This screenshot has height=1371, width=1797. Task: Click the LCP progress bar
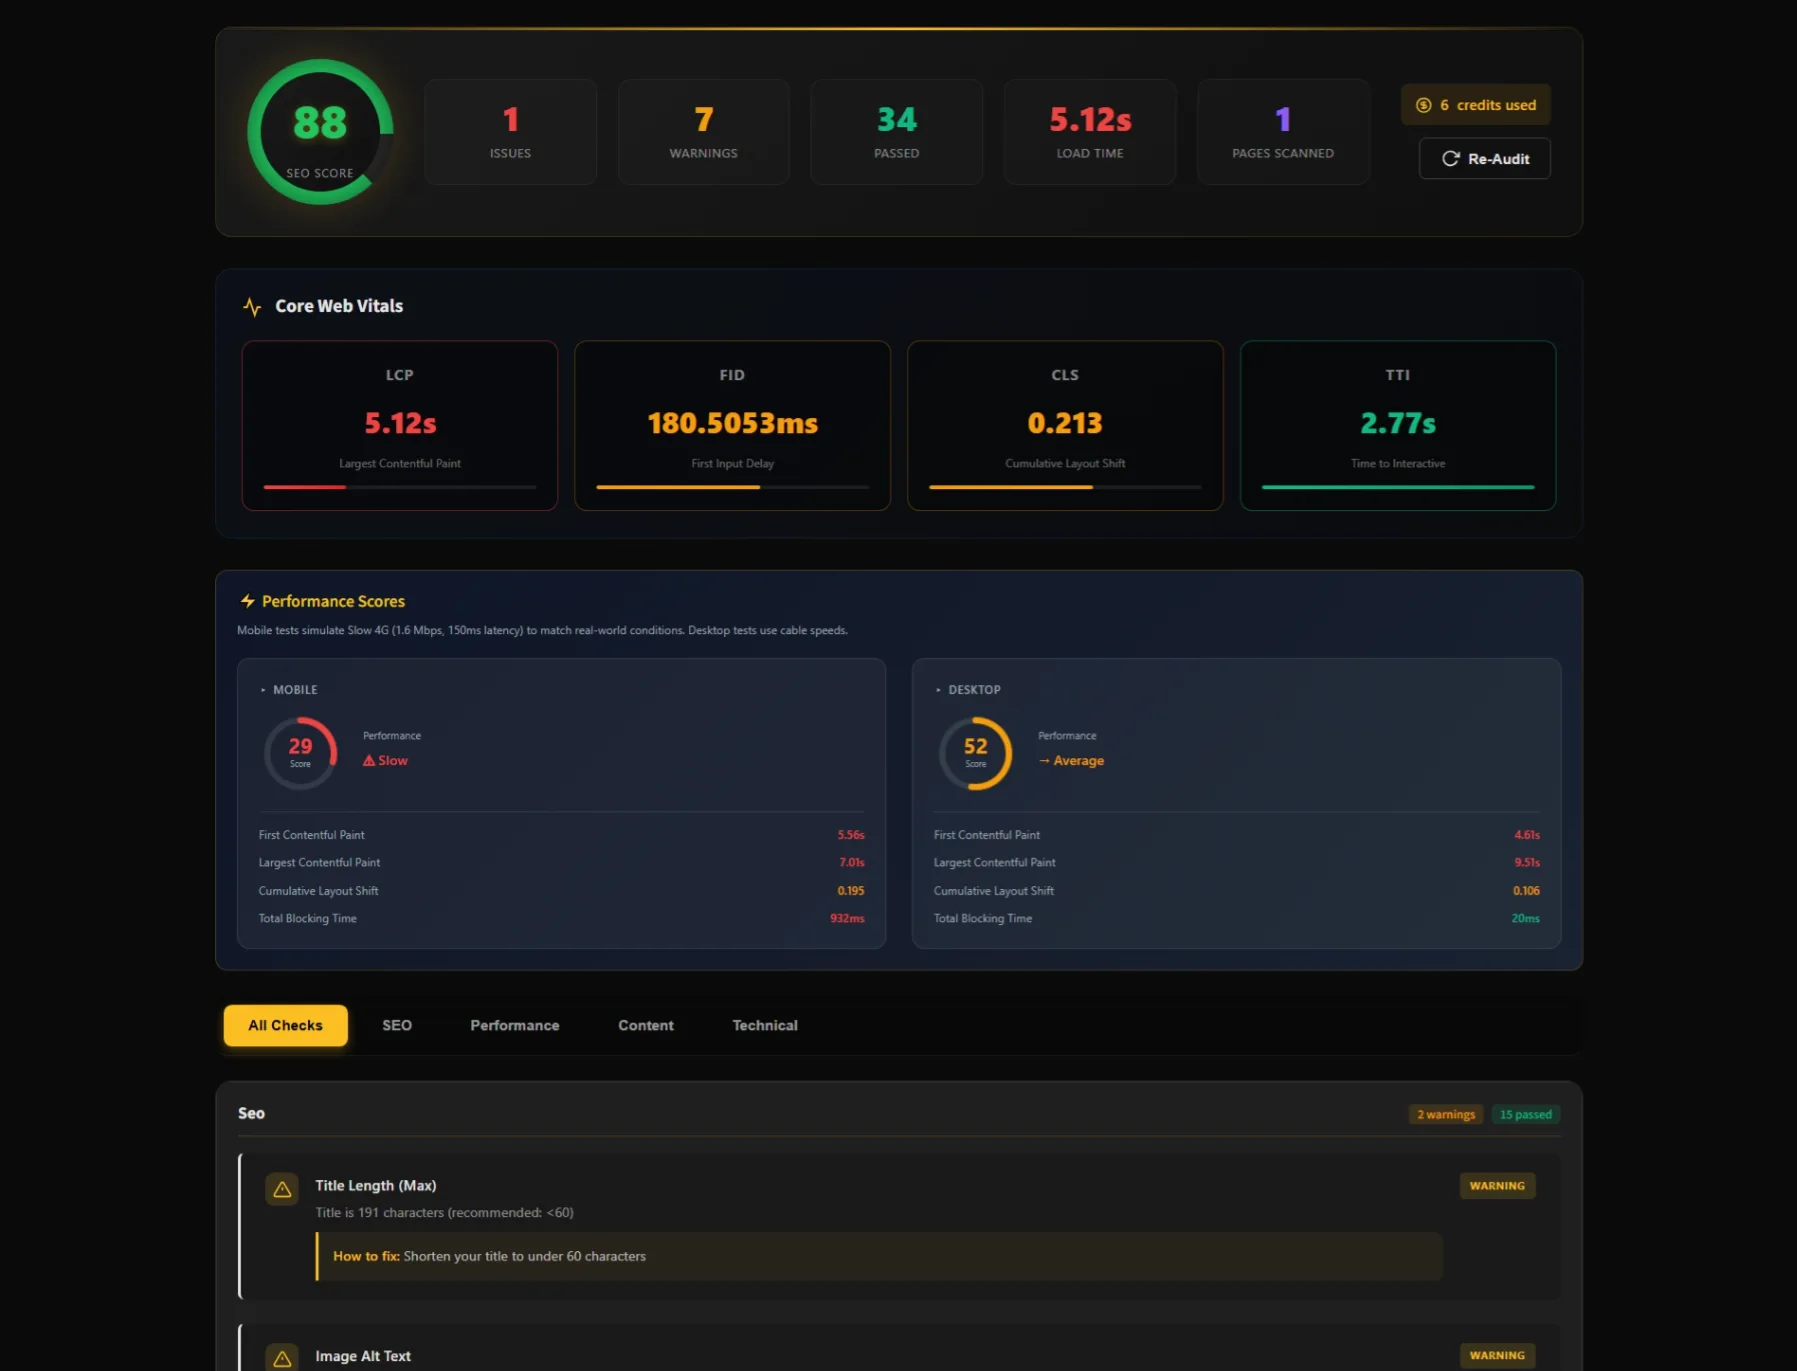[x=399, y=488]
